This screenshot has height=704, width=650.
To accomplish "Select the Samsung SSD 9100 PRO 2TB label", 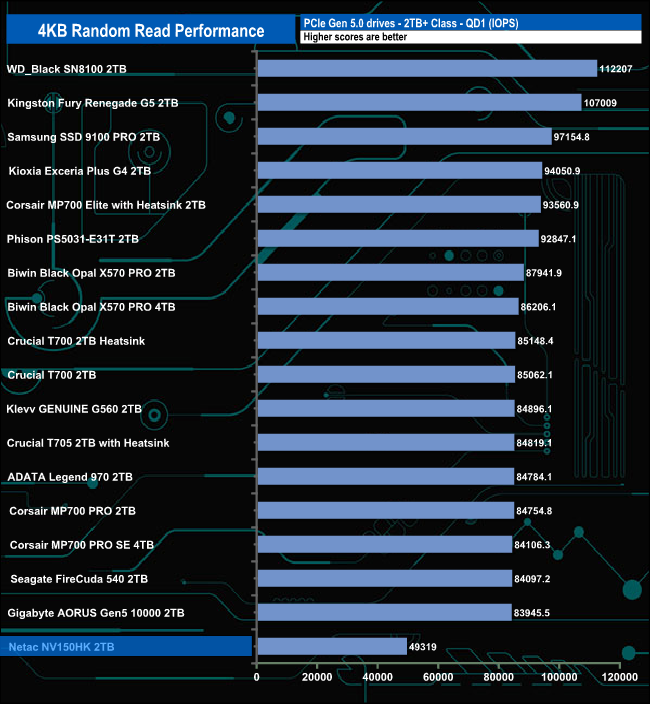I will tap(83, 137).
